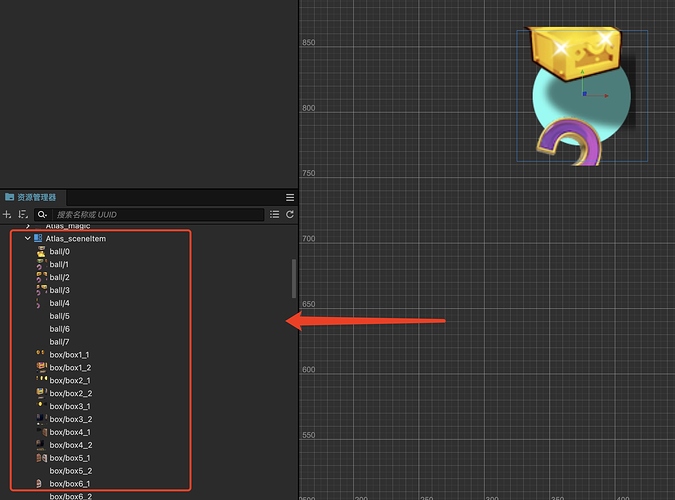Select the gold crown box sprite in scene
Viewport: 675px width, 500px height.
click(x=576, y=53)
